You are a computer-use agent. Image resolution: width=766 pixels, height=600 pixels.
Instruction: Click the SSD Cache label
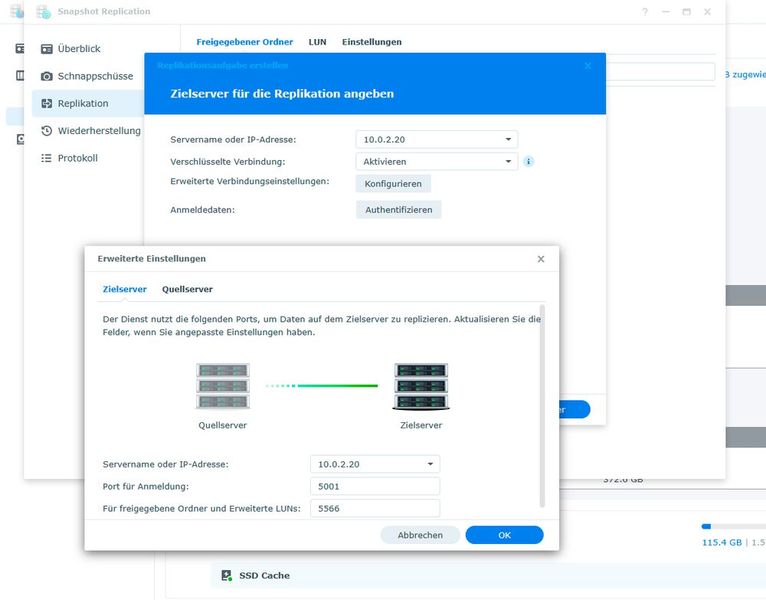[x=264, y=576]
